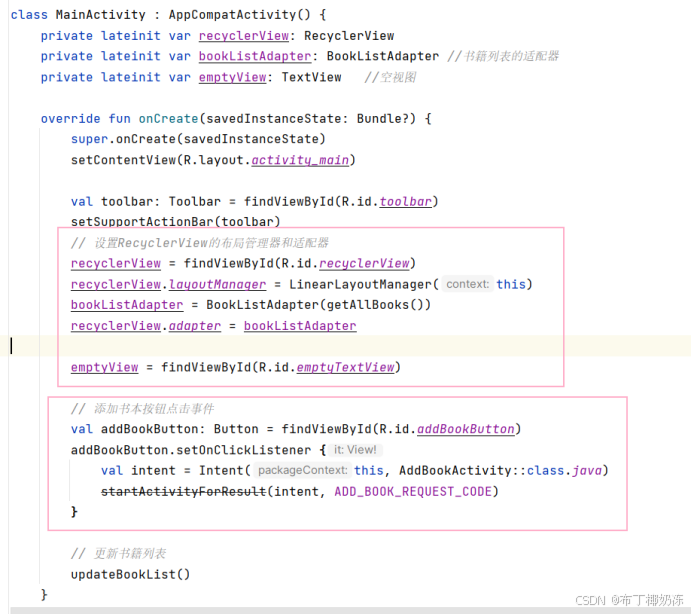Image resolution: width=692 pixels, height=614 pixels.
Task: Click the 'it: View!' inlay hint
Action: tap(355, 450)
